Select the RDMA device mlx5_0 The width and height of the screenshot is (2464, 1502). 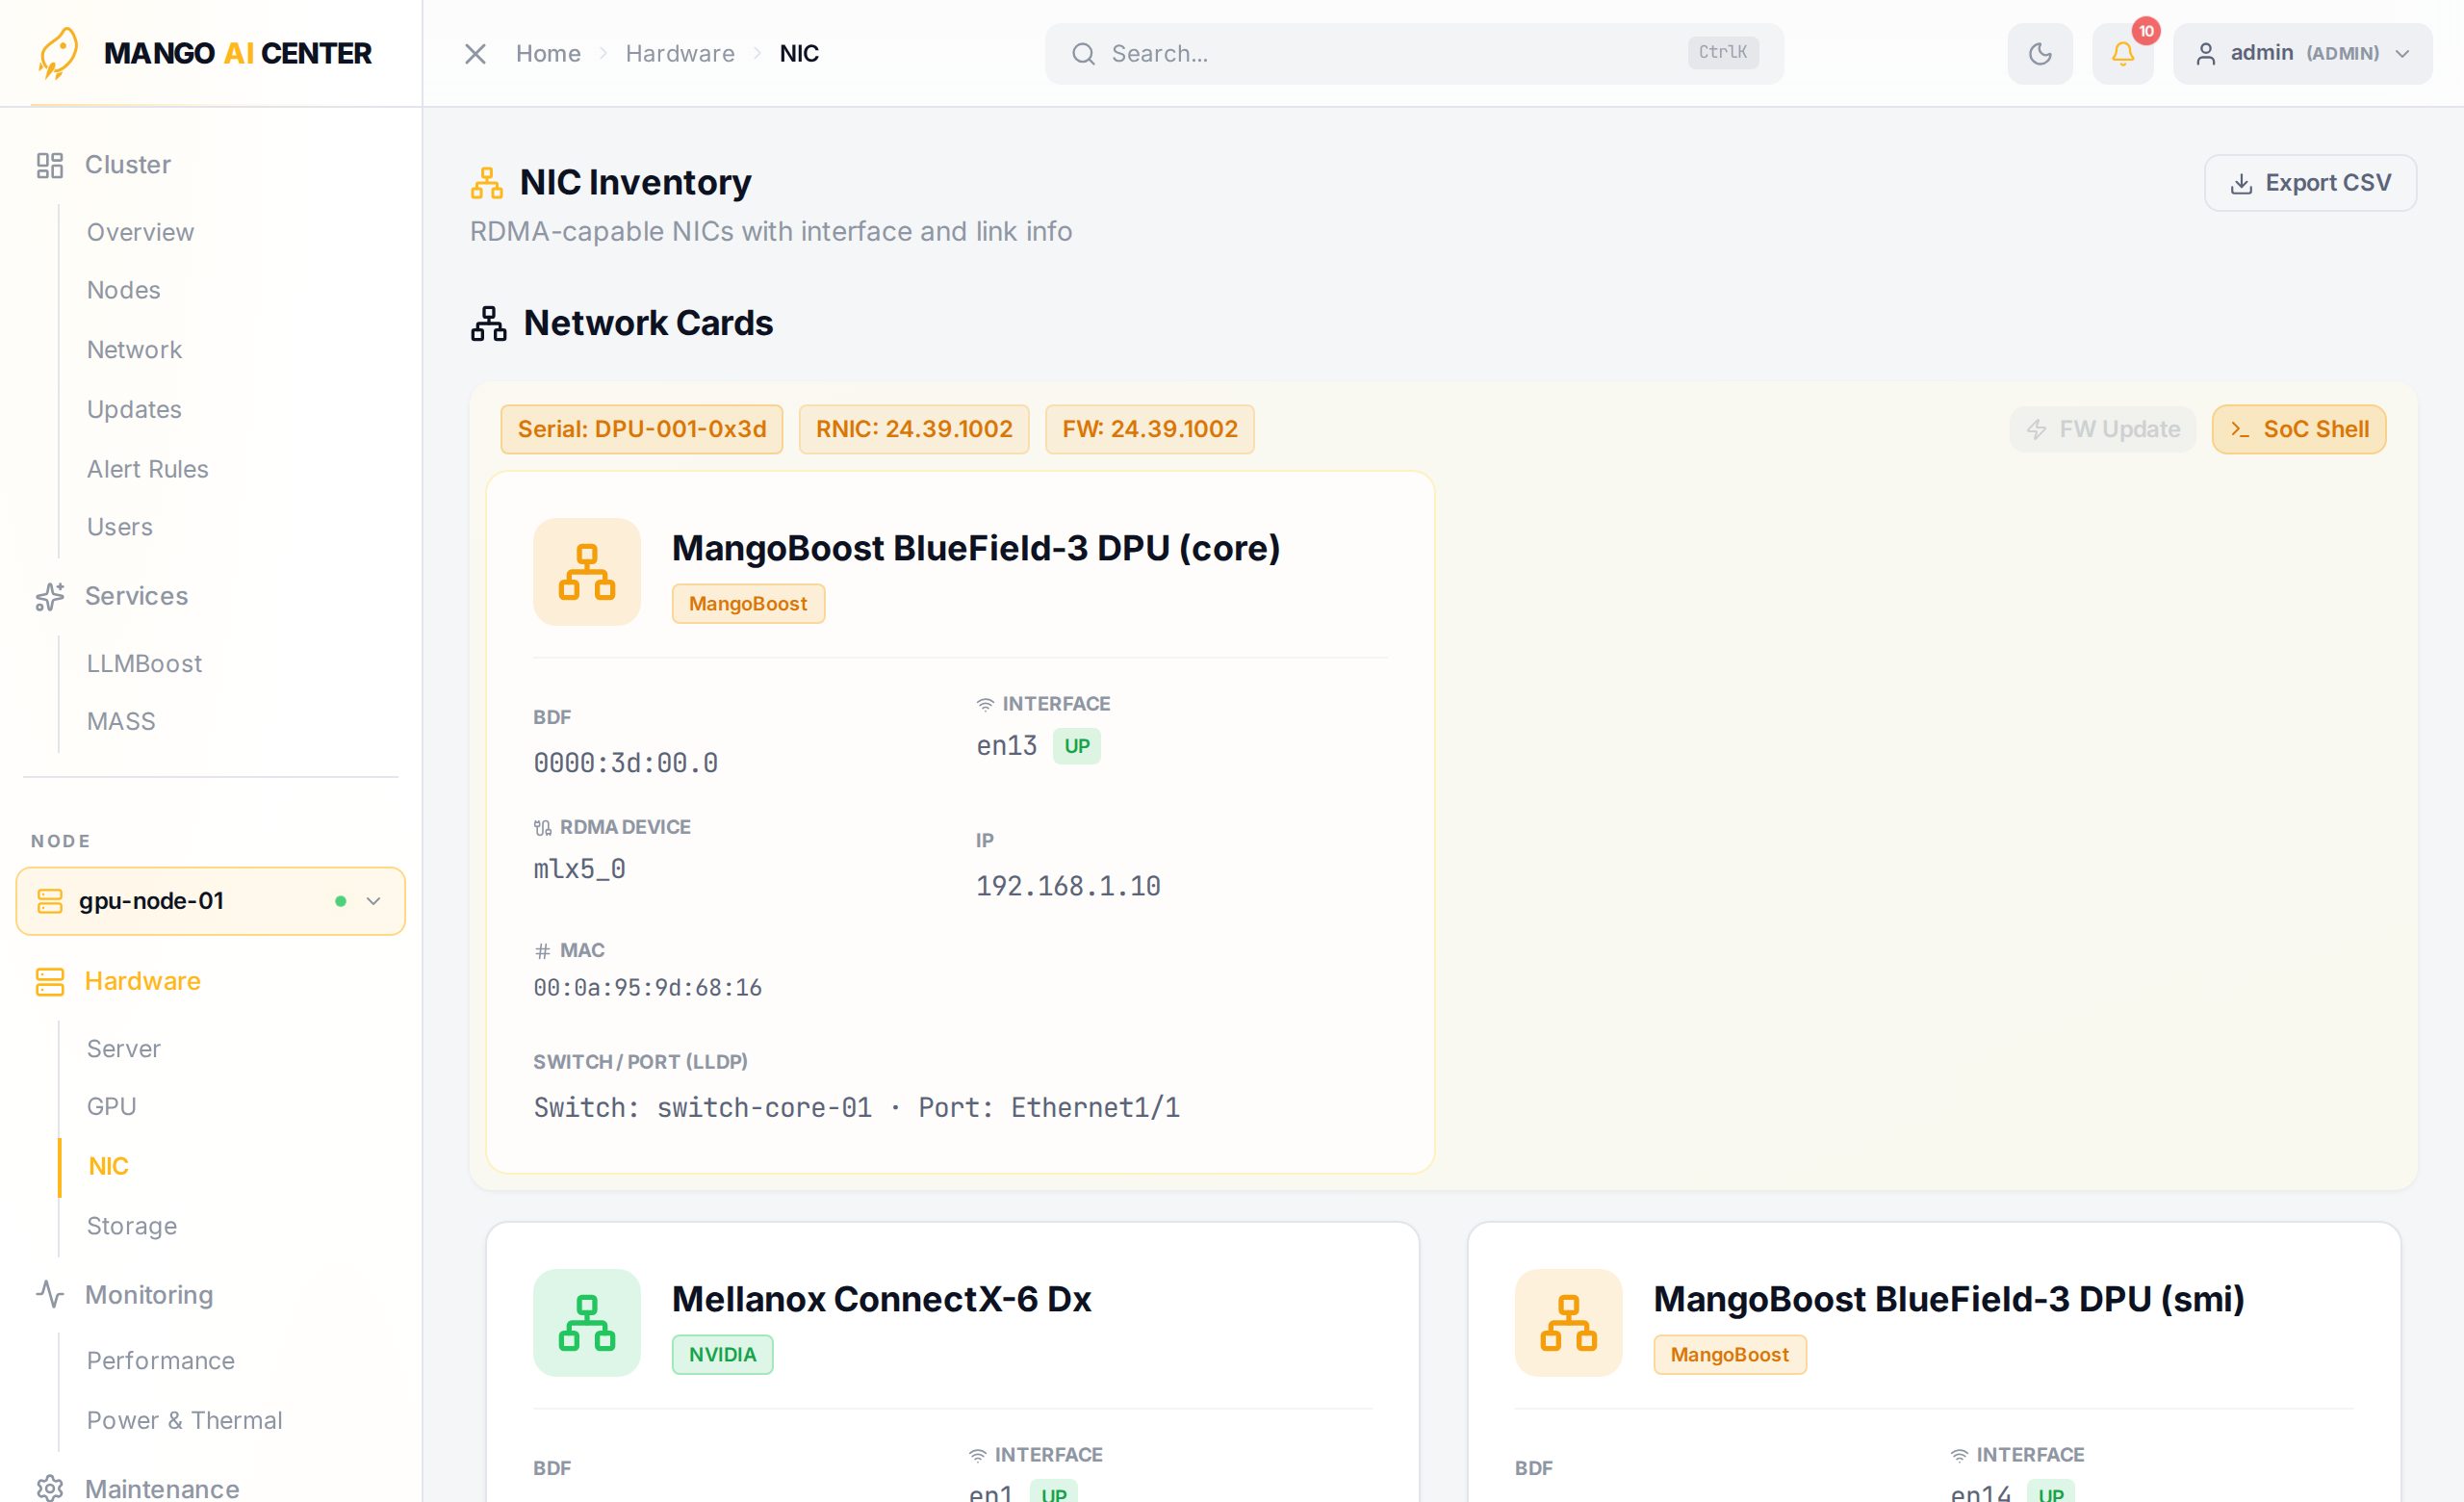click(x=580, y=869)
